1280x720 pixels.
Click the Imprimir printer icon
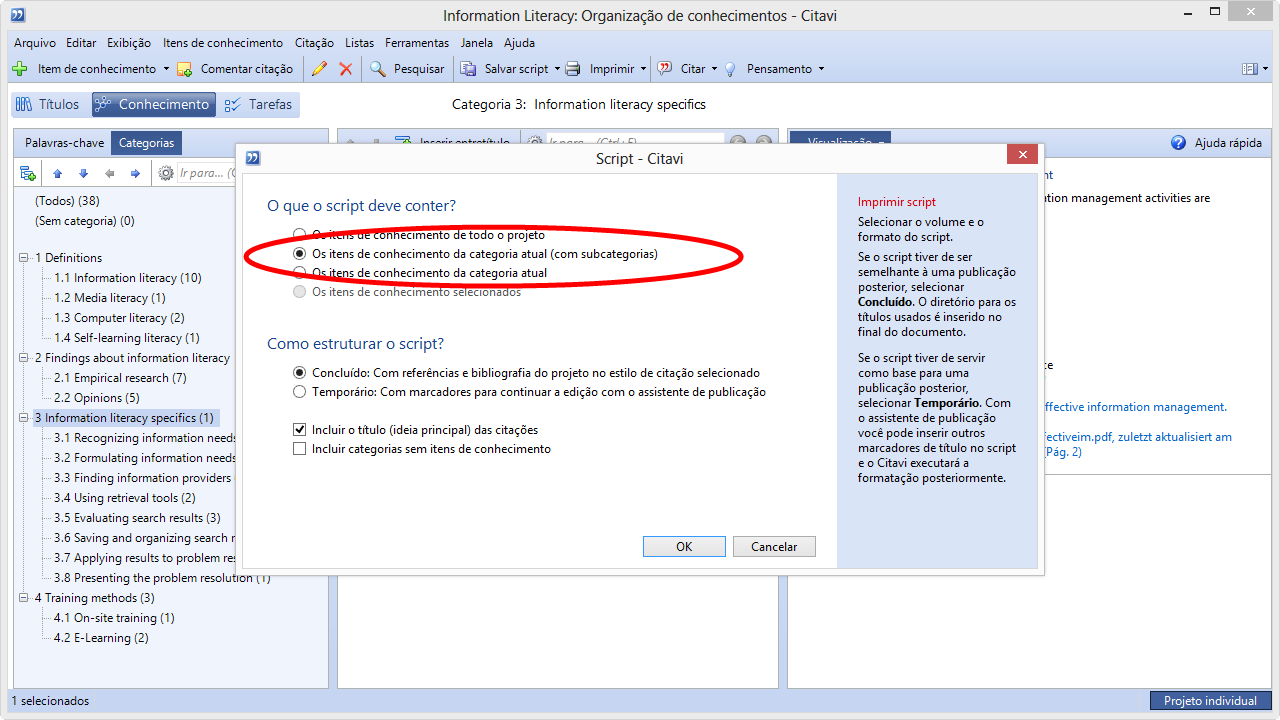click(x=573, y=69)
